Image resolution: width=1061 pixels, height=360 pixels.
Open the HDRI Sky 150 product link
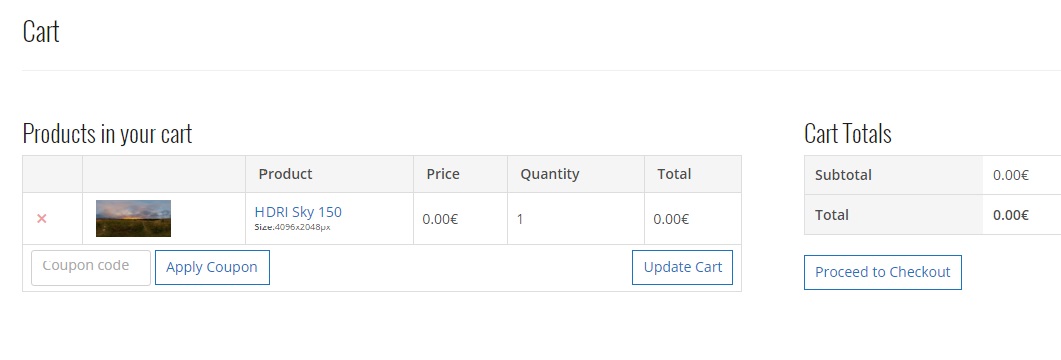coord(298,212)
